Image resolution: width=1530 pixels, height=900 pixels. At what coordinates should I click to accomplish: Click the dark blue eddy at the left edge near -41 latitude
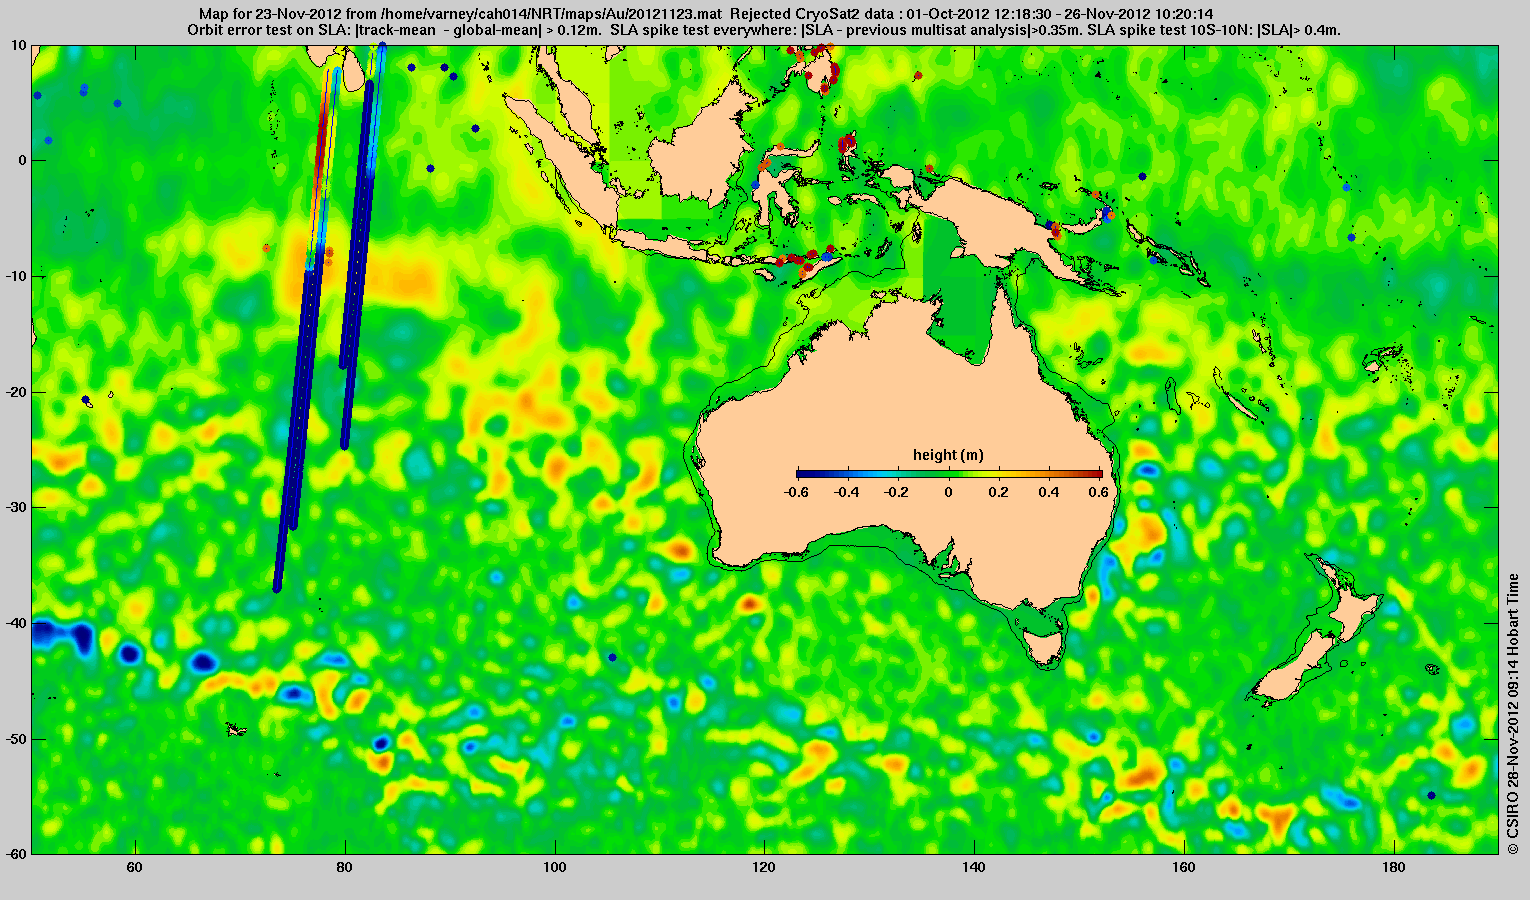[x=62, y=634]
